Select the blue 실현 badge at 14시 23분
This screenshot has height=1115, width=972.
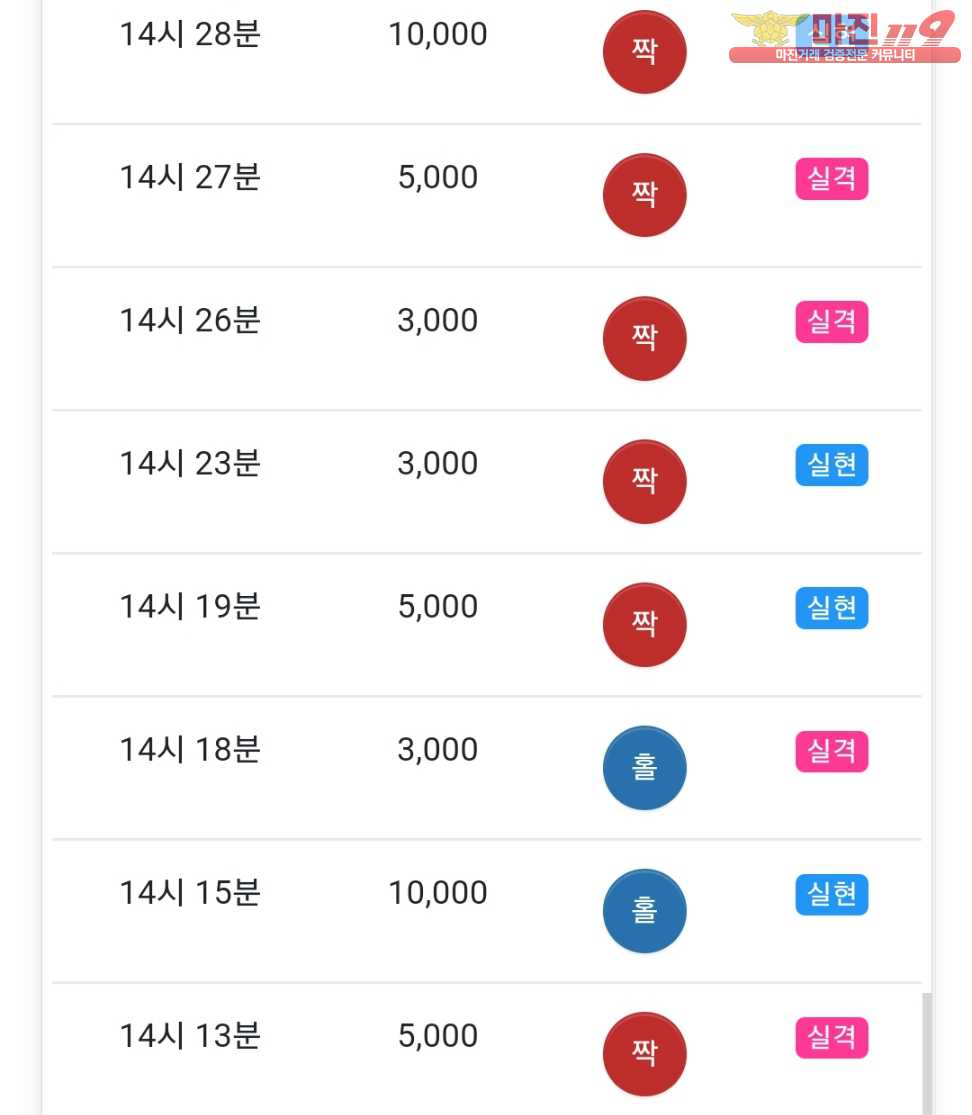(831, 465)
